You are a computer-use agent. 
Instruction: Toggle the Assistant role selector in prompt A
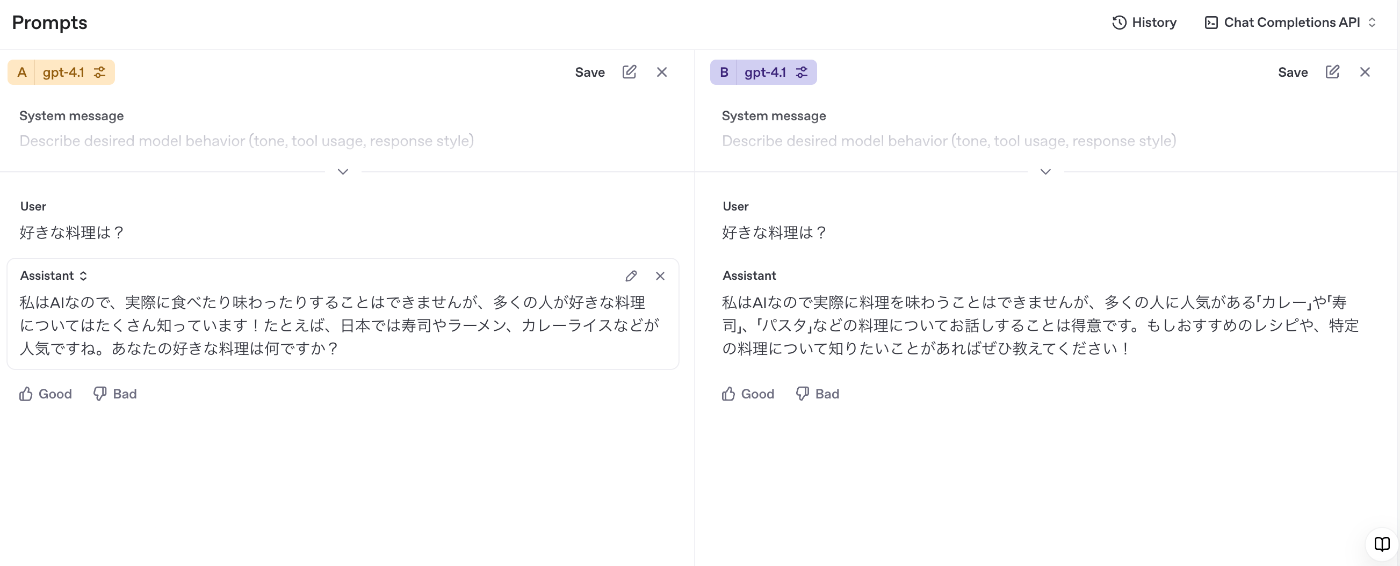pos(54,276)
